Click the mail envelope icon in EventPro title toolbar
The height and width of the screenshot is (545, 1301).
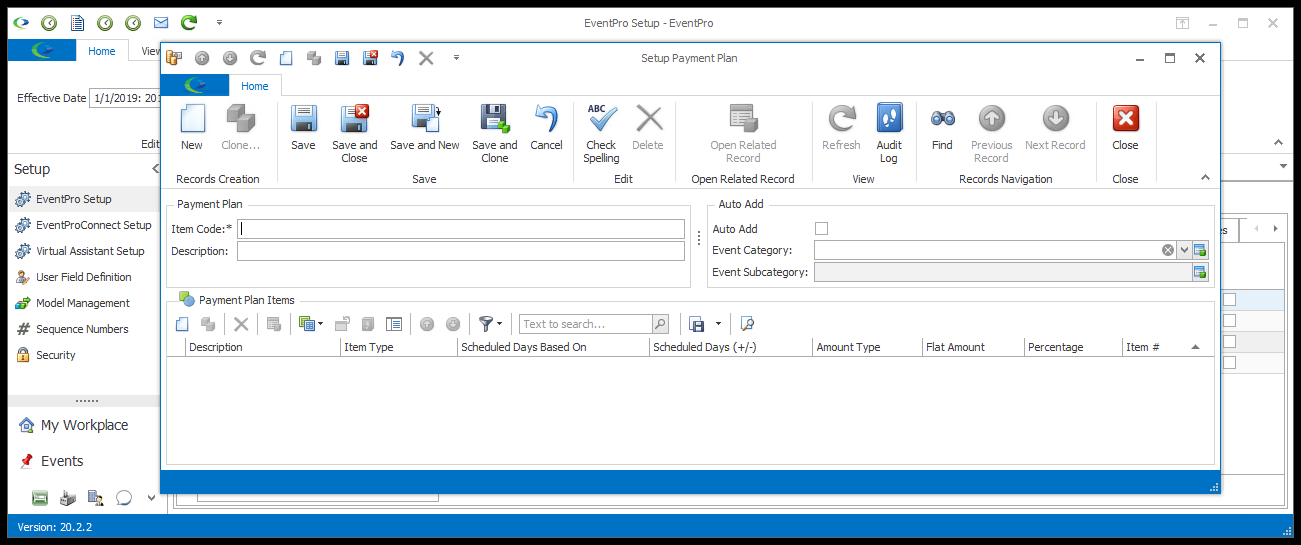coord(160,22)
